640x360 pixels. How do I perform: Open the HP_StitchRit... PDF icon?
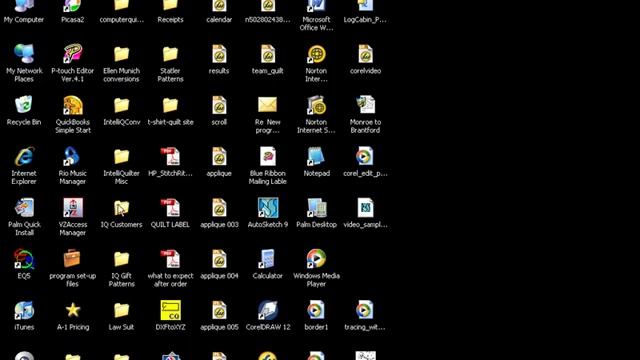[x=171, y=156]
